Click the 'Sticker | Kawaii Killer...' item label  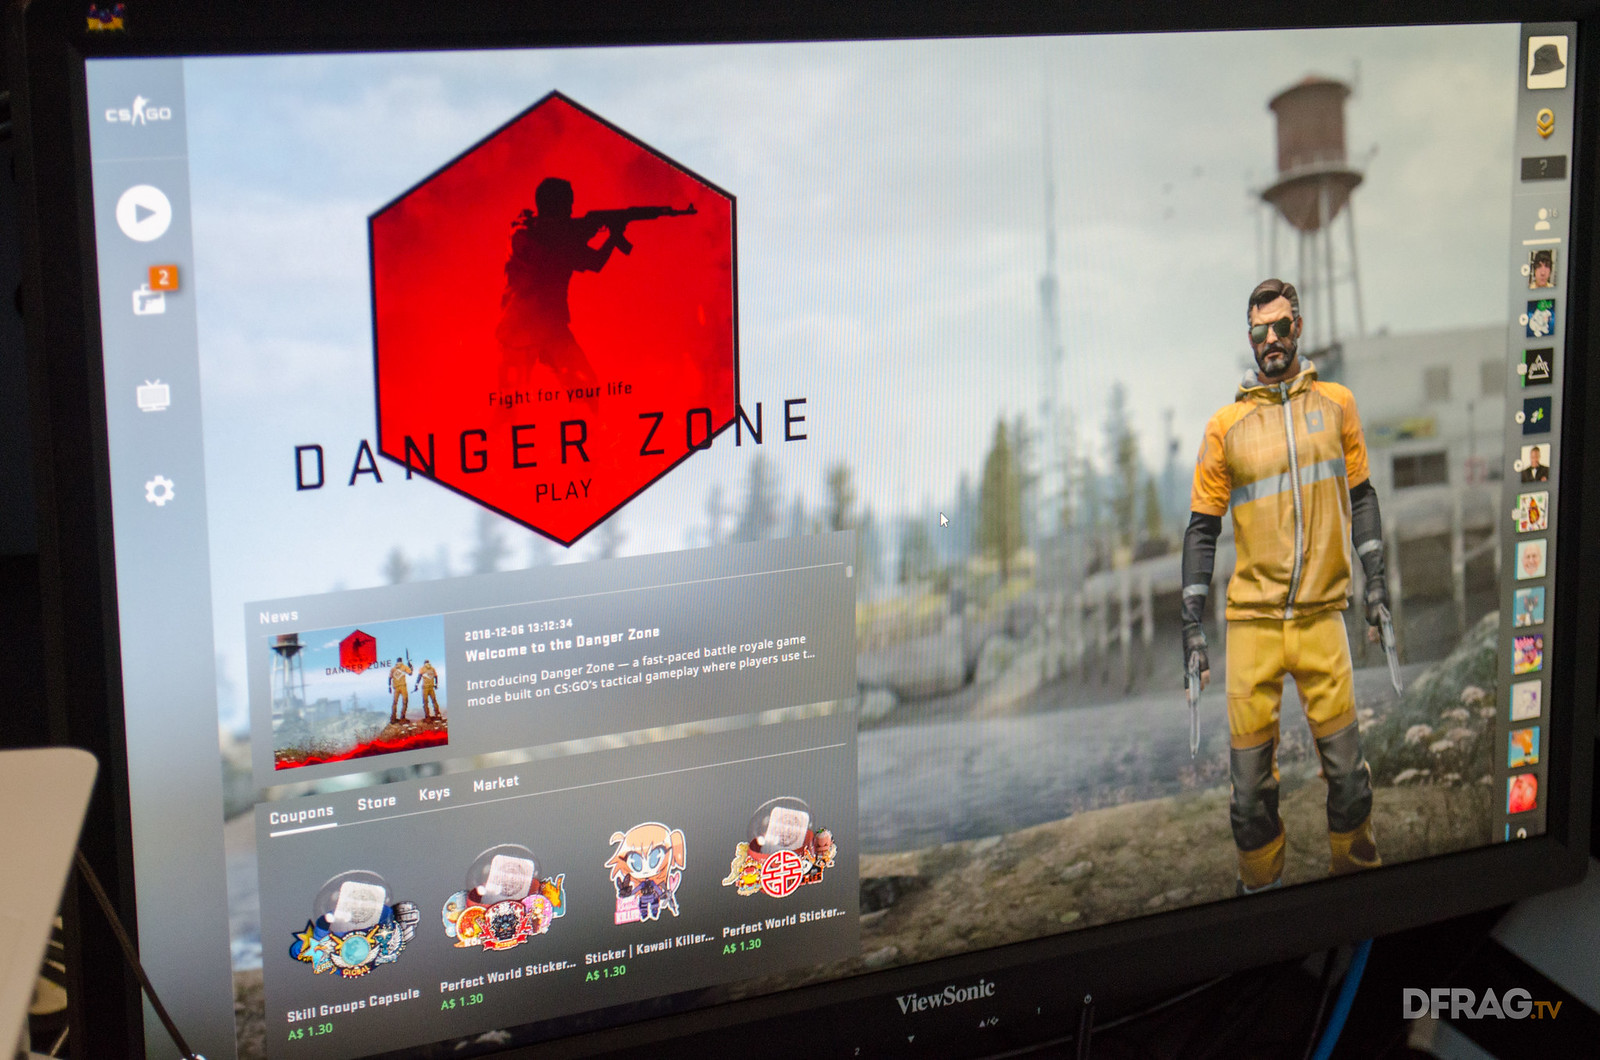[x=649, y=948]
